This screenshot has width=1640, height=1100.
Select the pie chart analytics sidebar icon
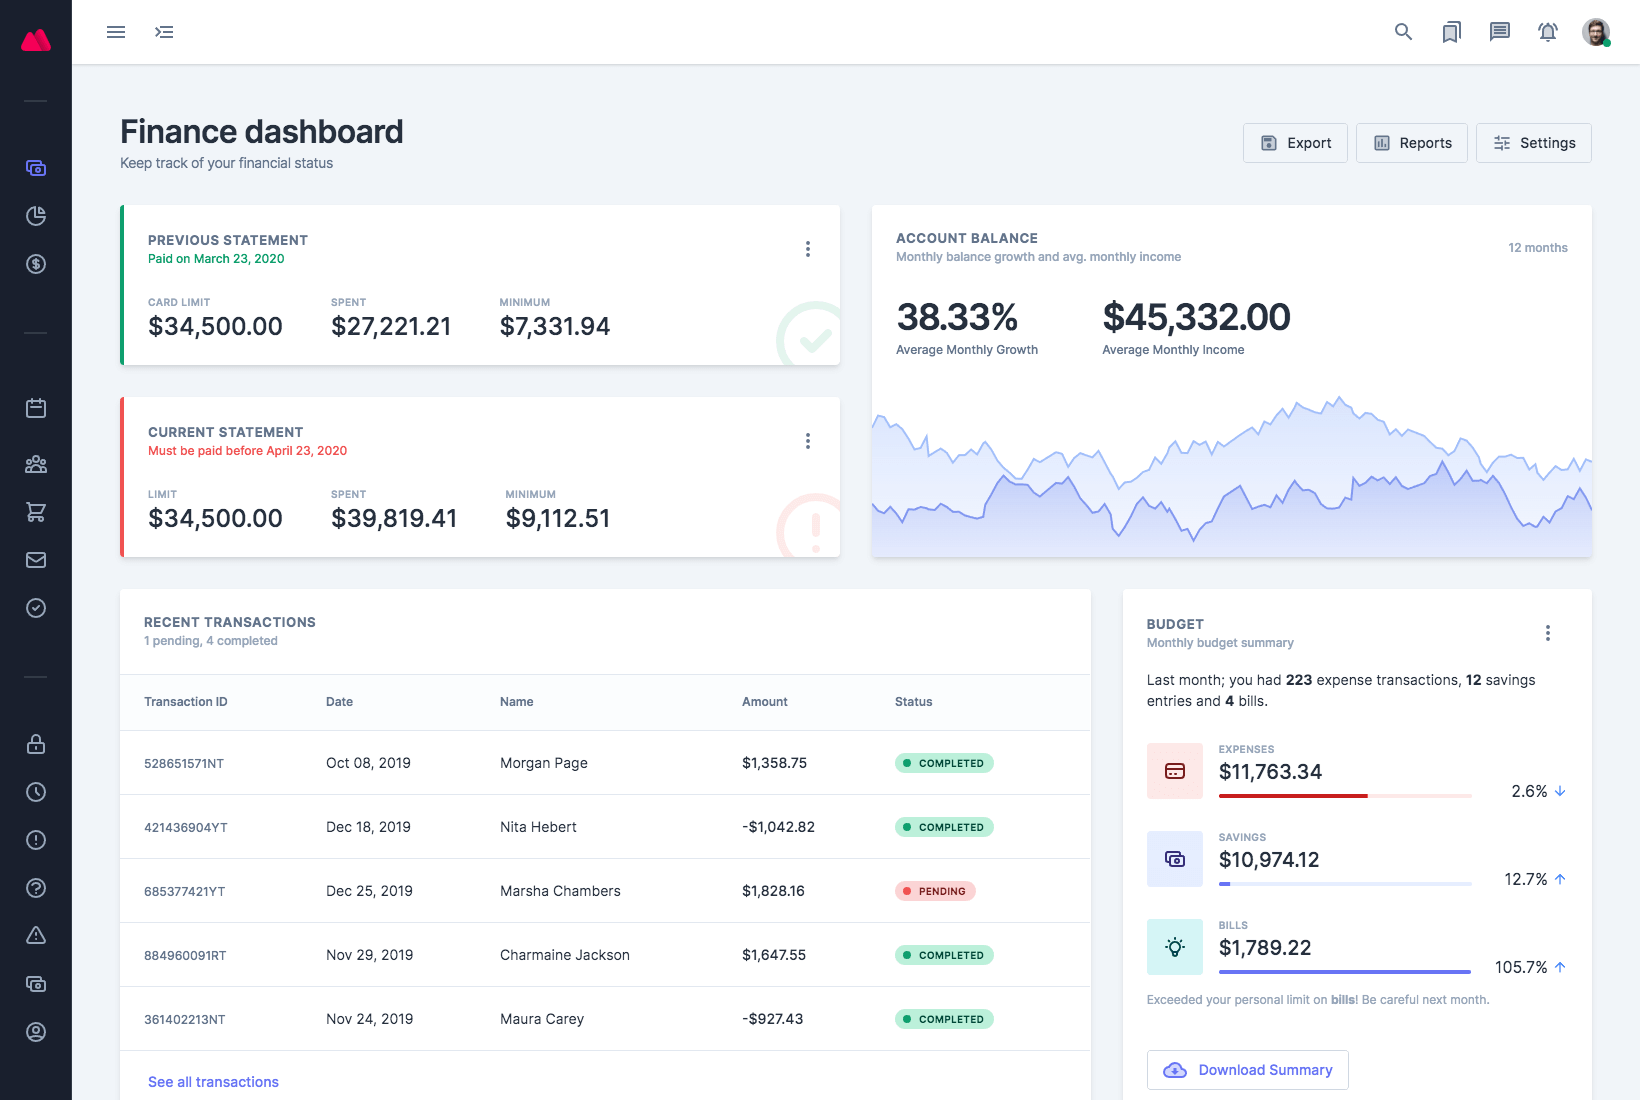pyautogui.click(x=36, y=216)
